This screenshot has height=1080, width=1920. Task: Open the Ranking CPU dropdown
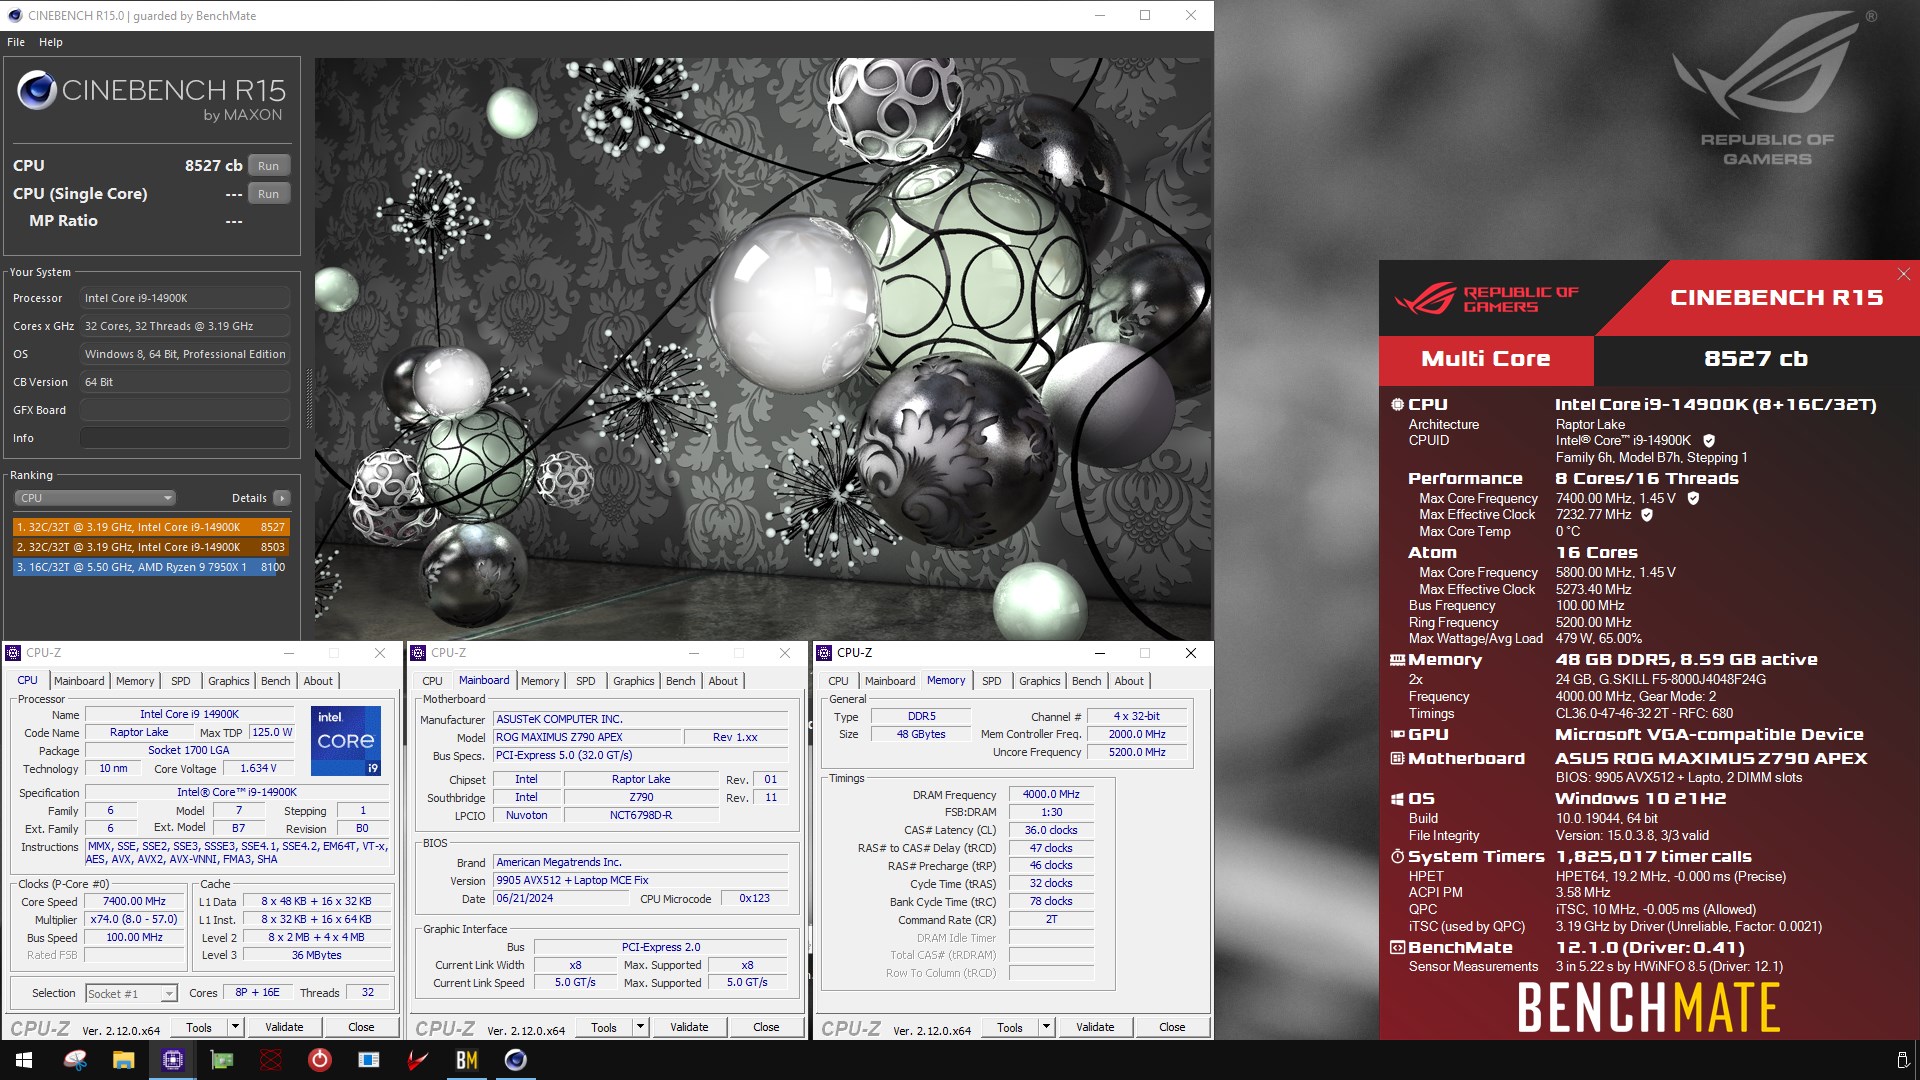click(x=95, y=498)
